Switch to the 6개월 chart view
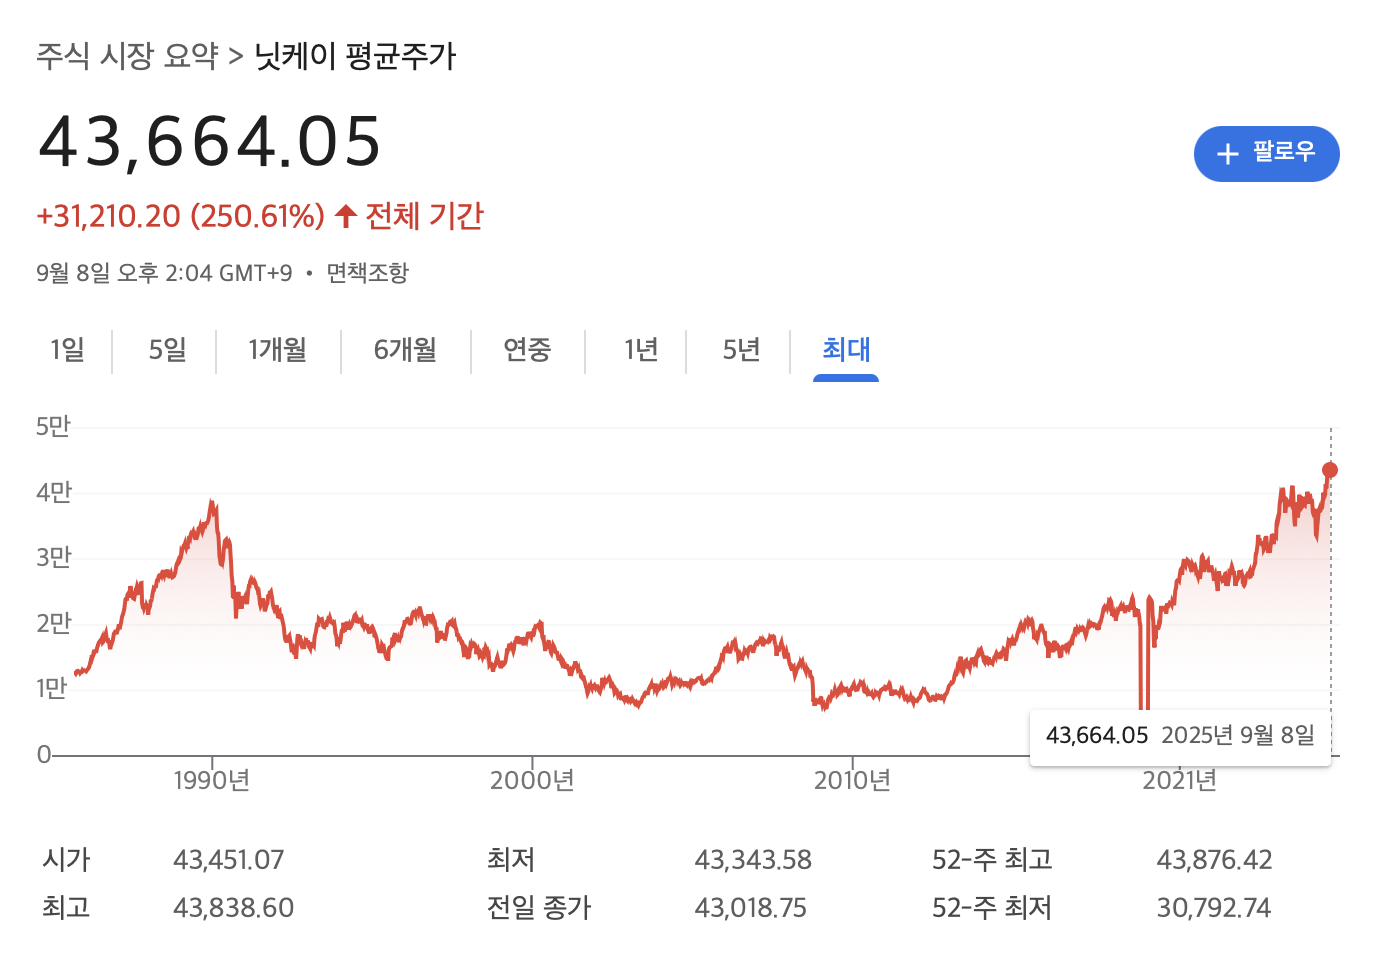Viewport: 1378px width, 958px height. 406,351
